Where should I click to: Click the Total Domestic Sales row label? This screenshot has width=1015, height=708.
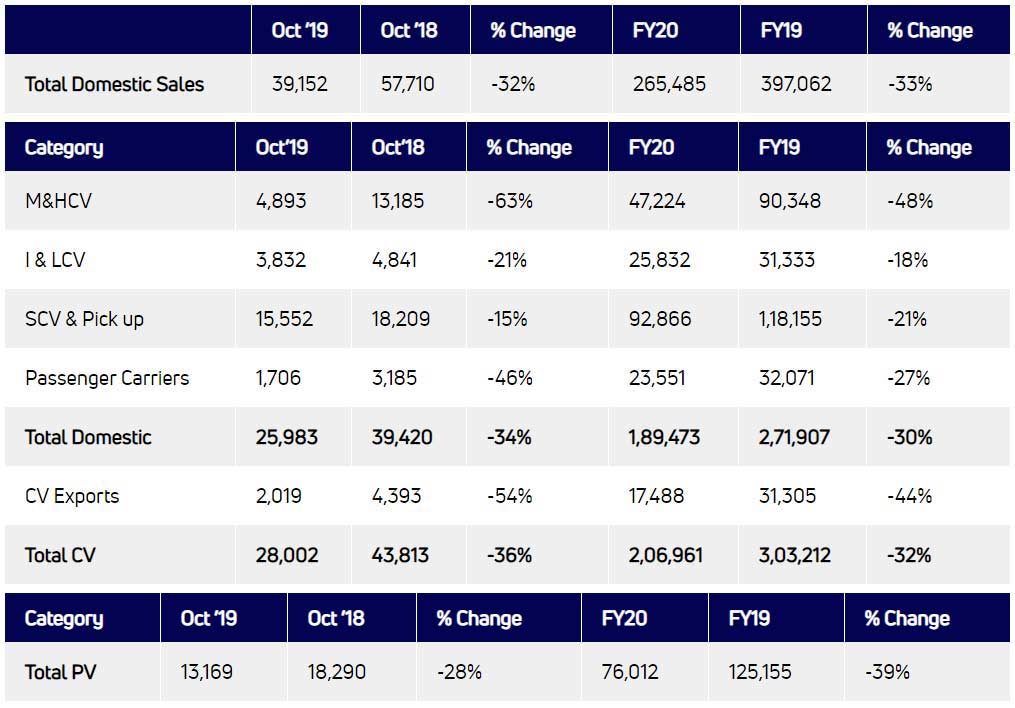114,84
